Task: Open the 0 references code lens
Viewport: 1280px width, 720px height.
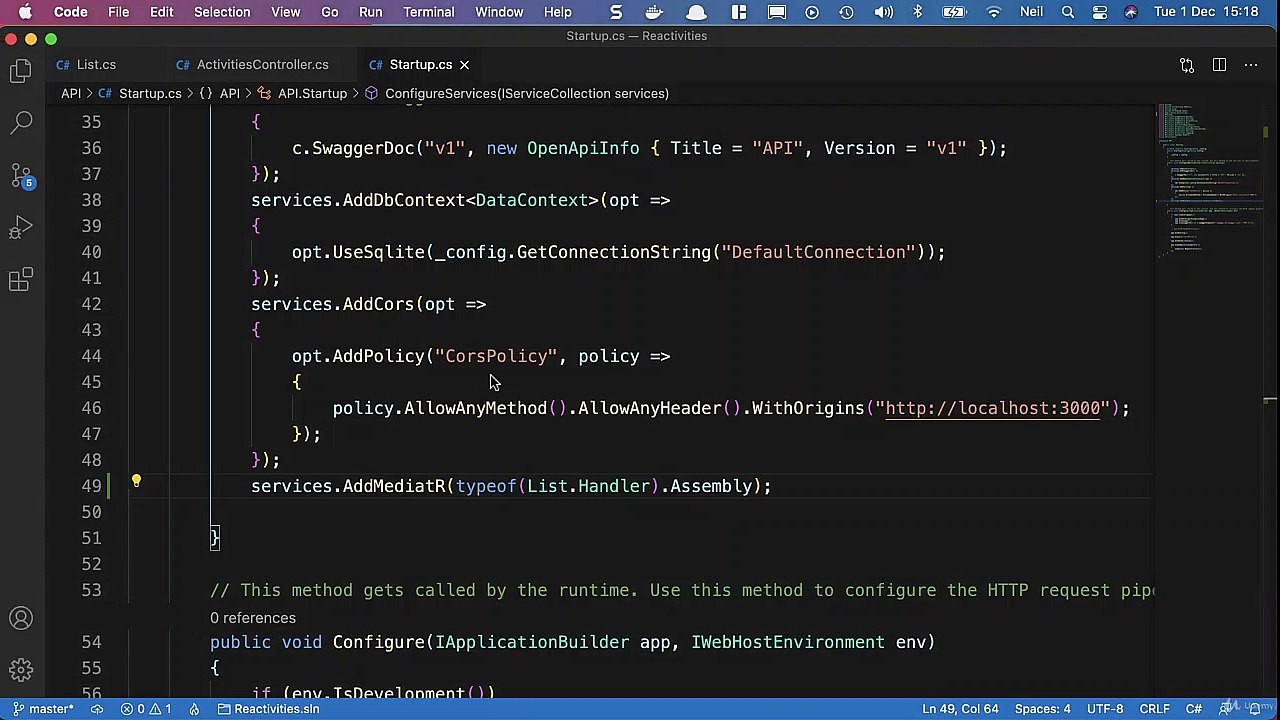Action: (x=253, y=618)
